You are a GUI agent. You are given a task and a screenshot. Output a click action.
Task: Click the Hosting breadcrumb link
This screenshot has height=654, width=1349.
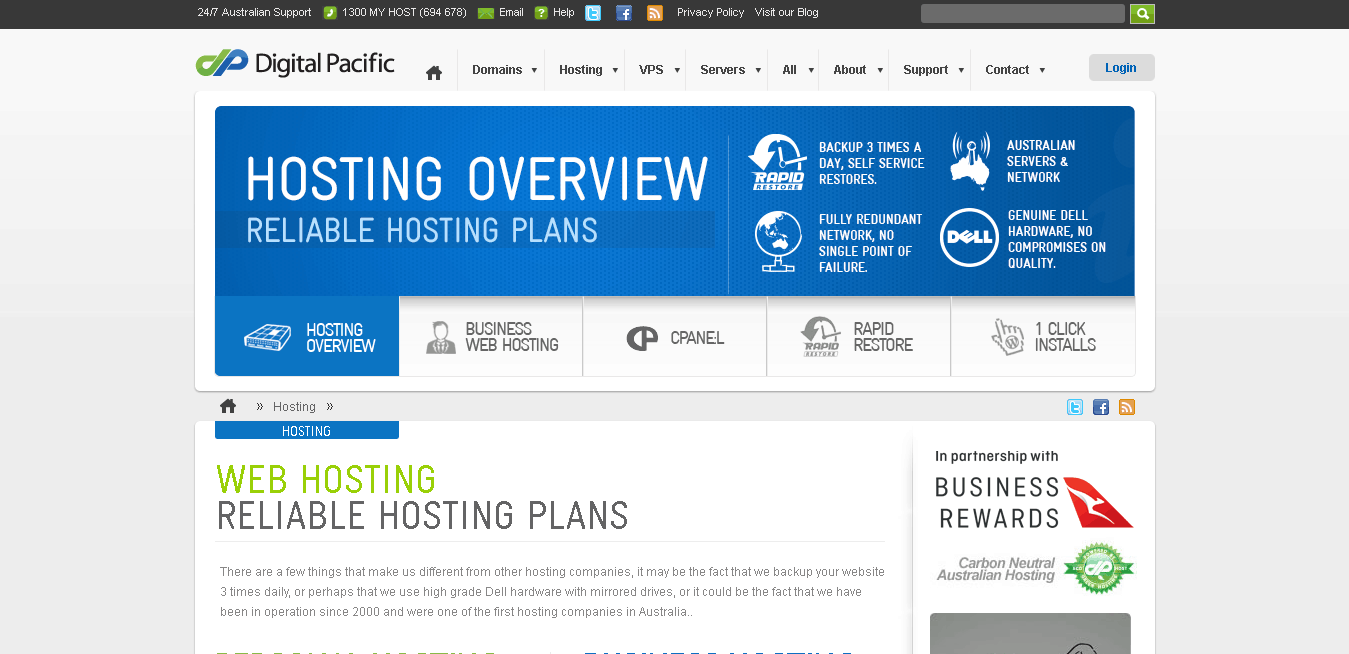click(294, 407)
